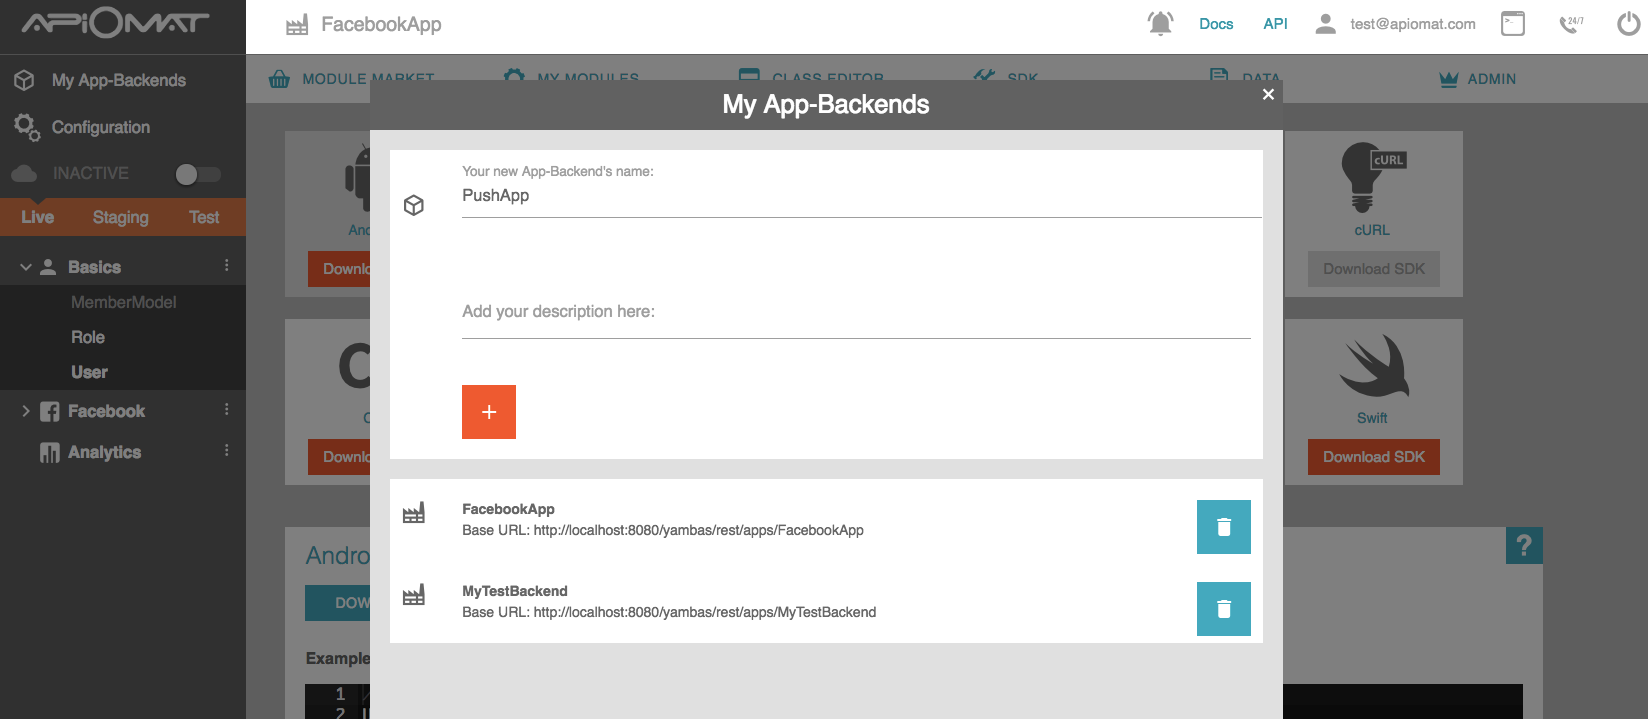This screenshot has height=719, width=1648.
Task: Click the power logout icon
Action: [x=1628, y=24]
